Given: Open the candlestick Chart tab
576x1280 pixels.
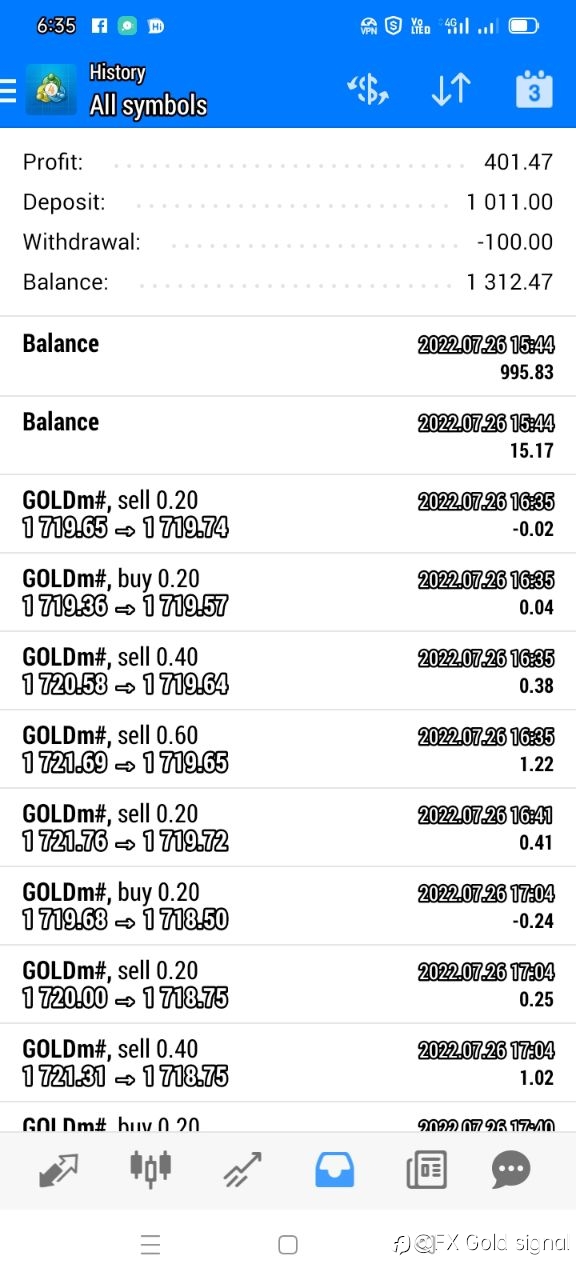Looking at the screenshot, I should [150, 1167].
